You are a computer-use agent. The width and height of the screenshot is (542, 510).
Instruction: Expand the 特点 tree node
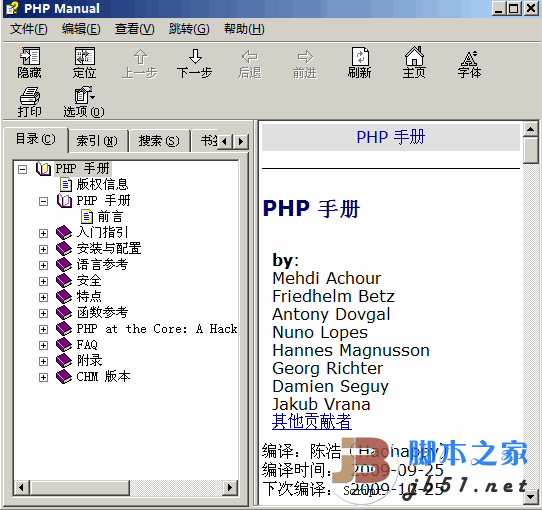tap(43, 297)
